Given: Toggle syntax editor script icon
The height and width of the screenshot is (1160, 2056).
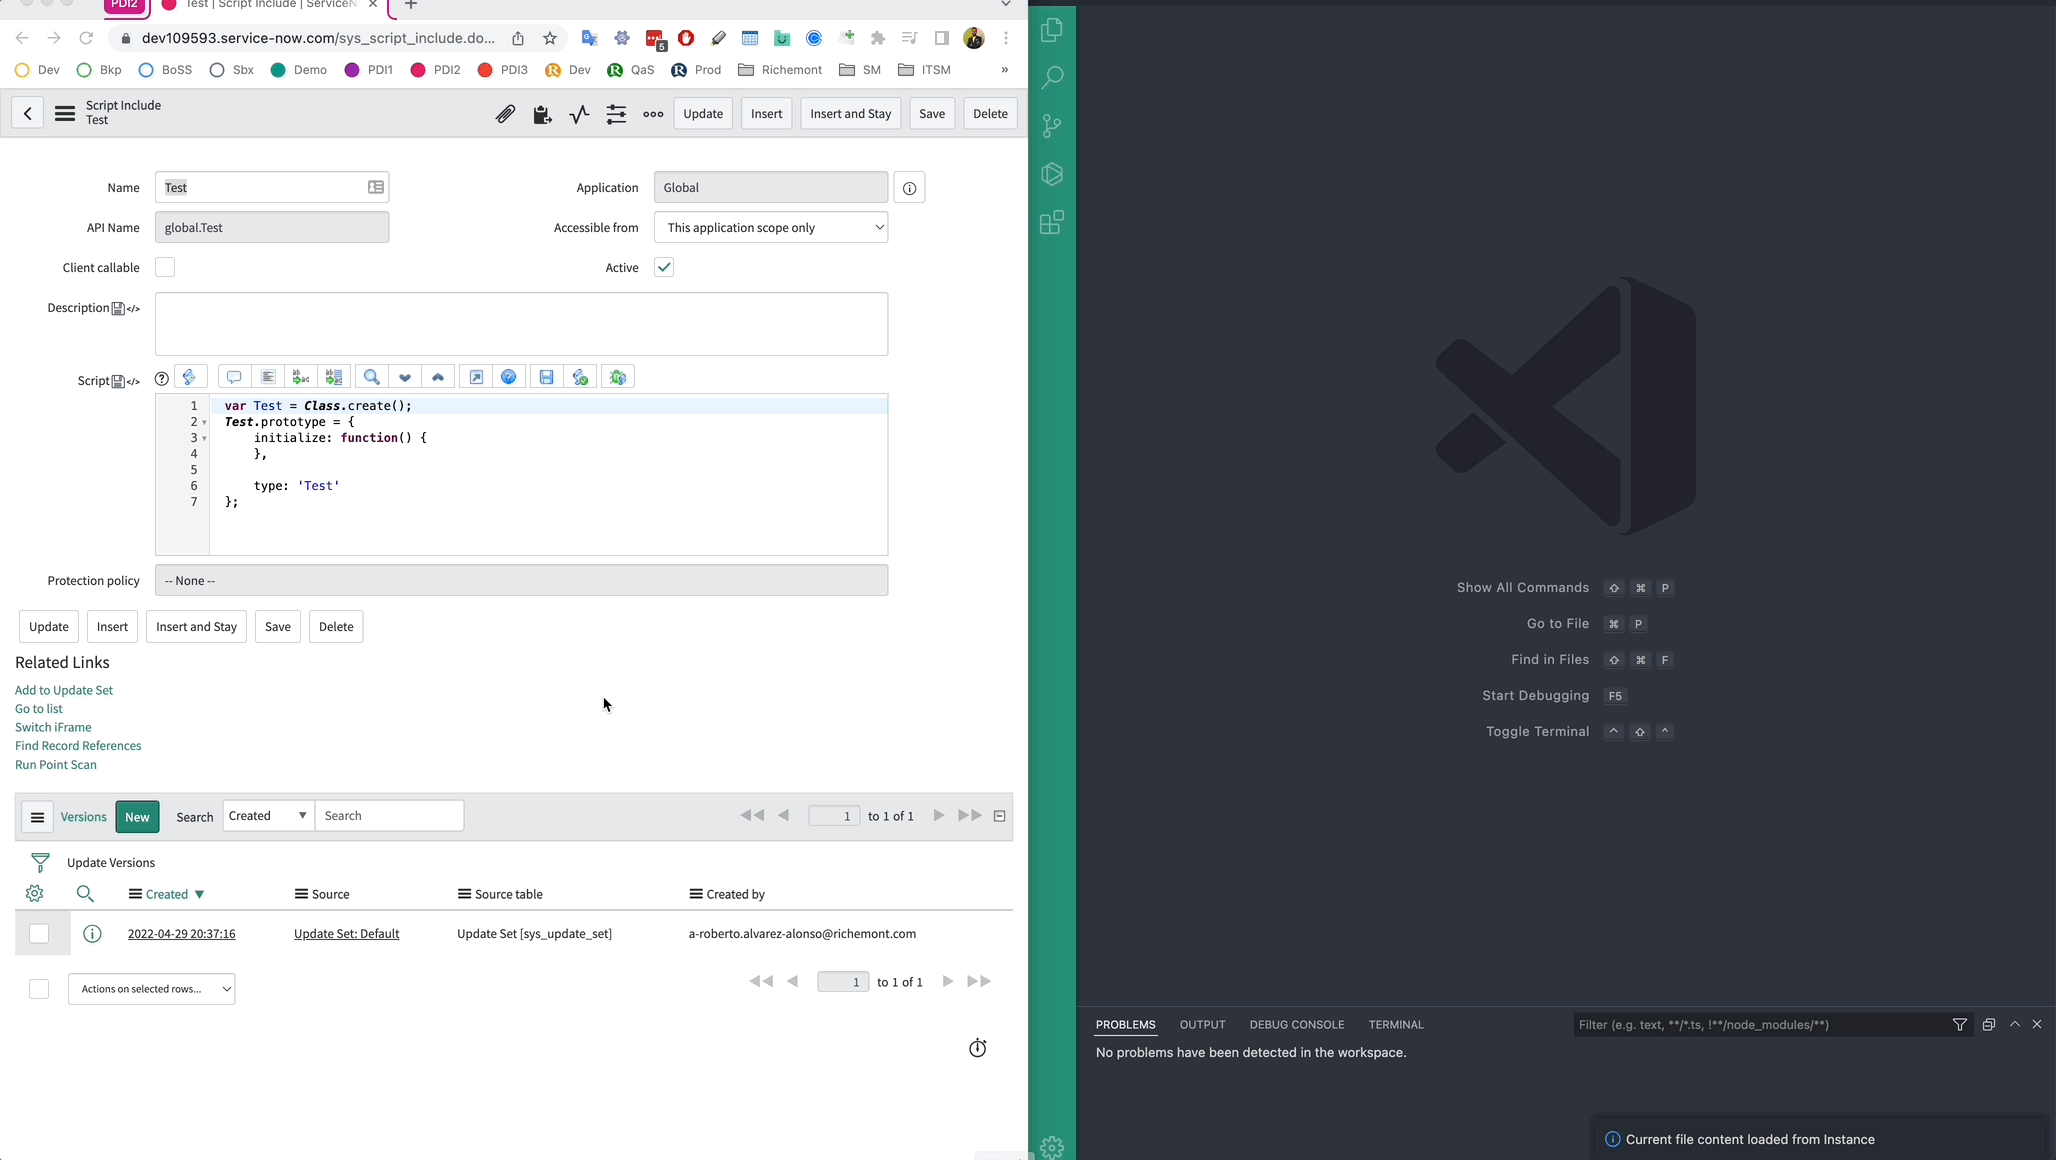Looking at the screenshot, I should coord(190,377).
